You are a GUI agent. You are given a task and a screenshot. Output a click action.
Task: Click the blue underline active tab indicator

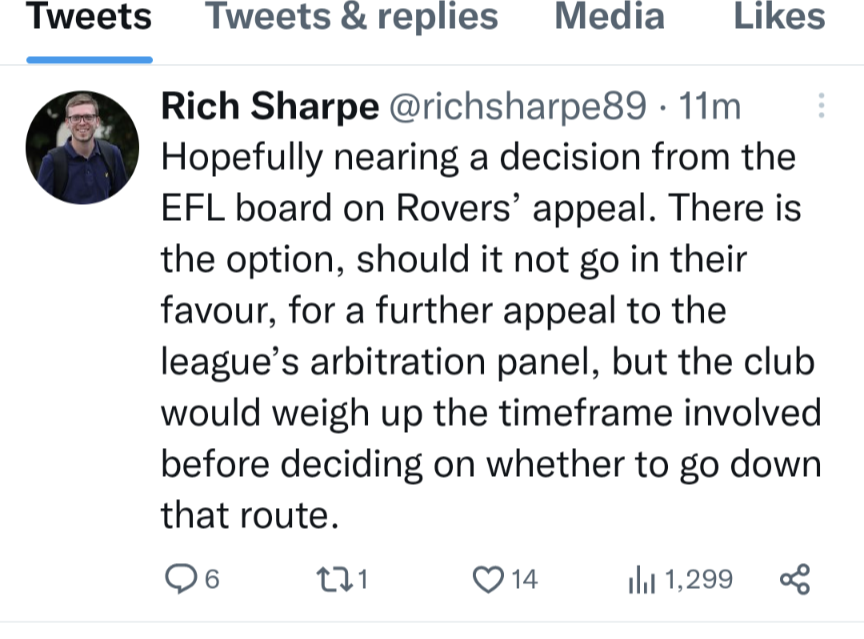89,59
